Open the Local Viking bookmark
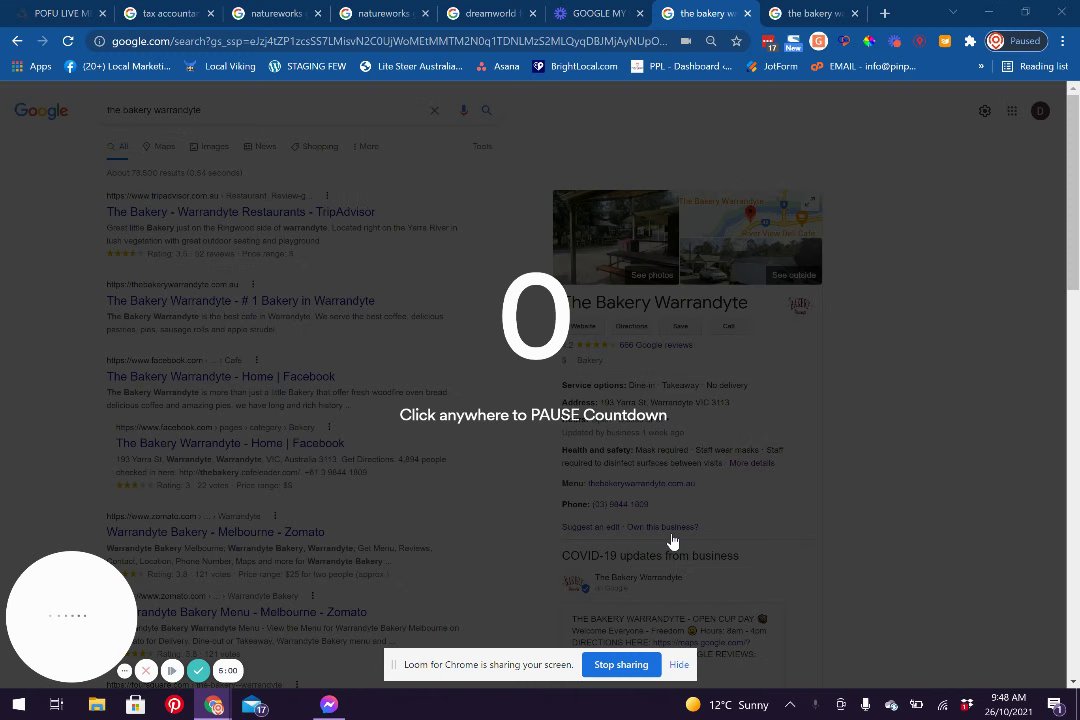This screenshot has width=1080, height=720. click(x=220, y=66)
